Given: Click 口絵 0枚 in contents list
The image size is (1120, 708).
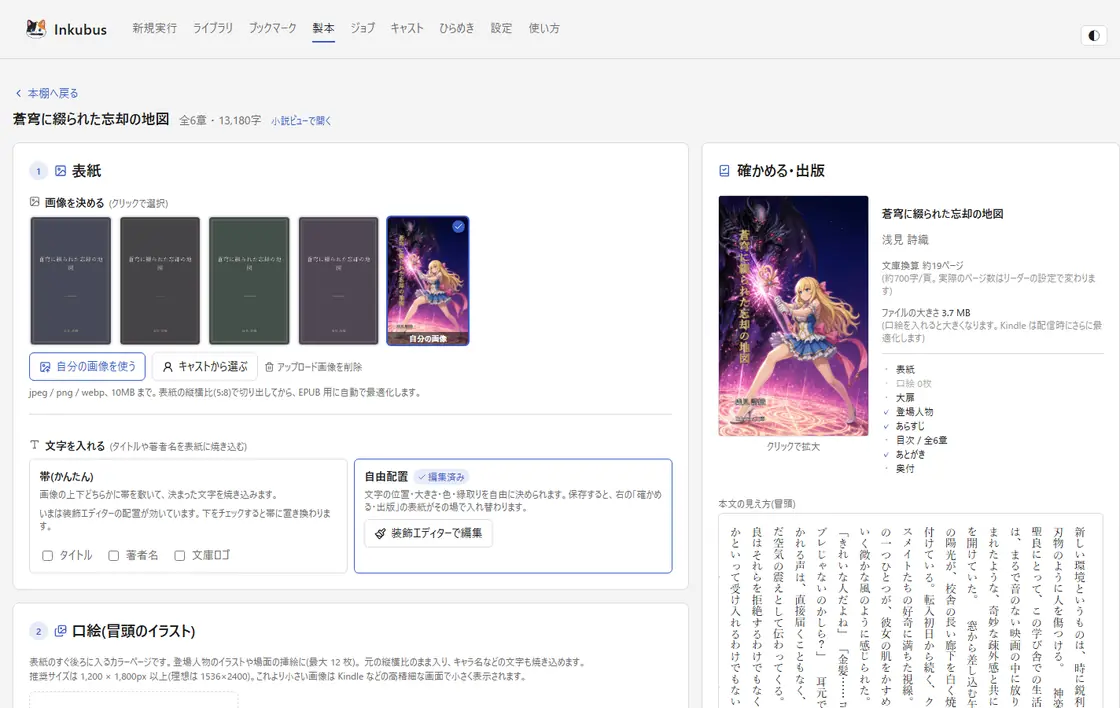Looking at the screenshot, I should (914, 384).
